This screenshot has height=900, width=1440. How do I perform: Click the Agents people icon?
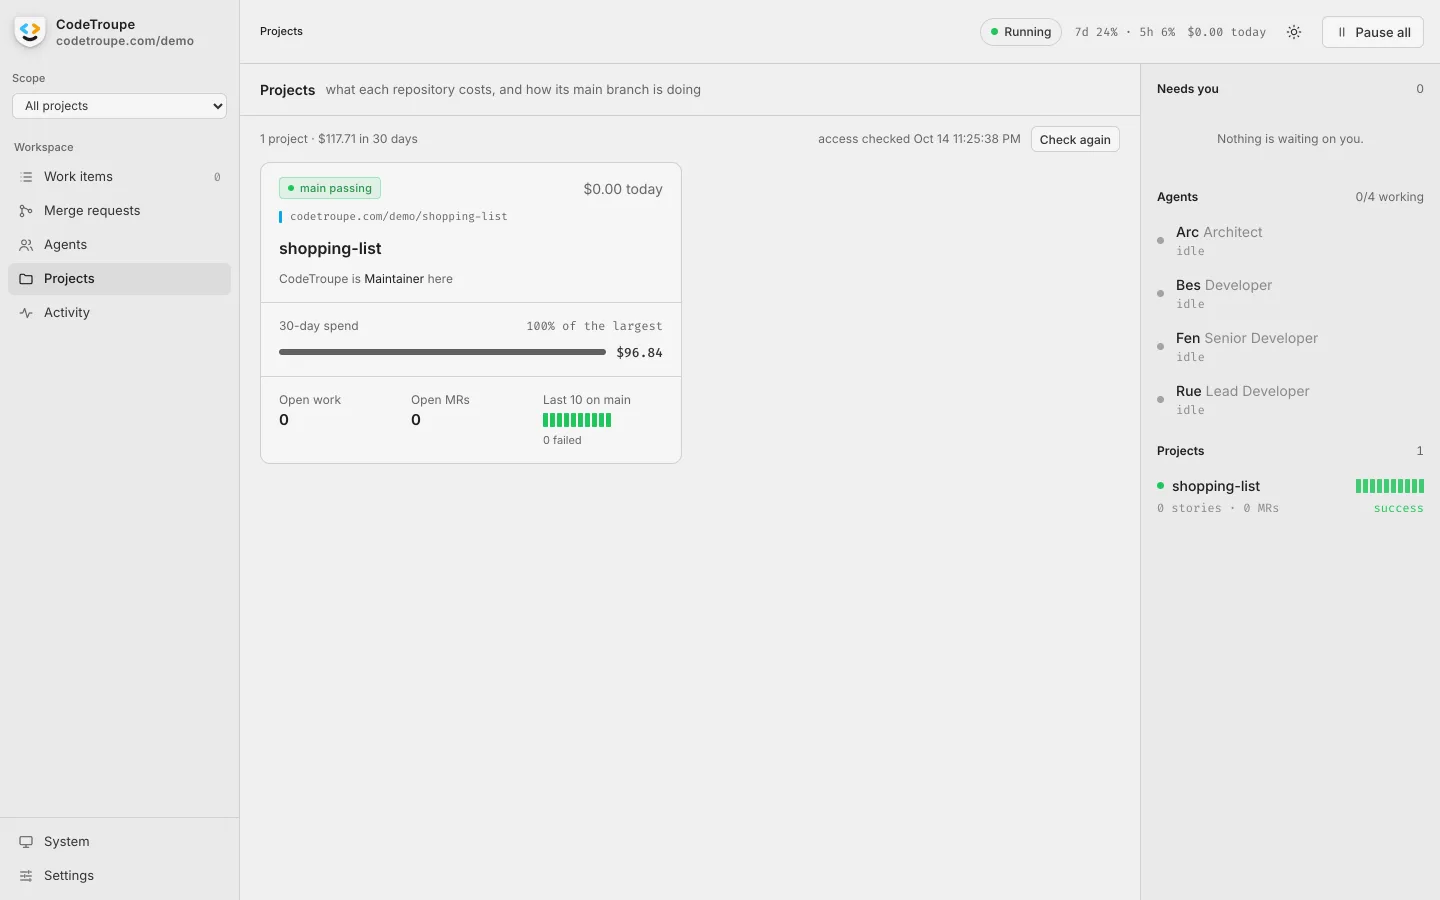click(26, 245)
